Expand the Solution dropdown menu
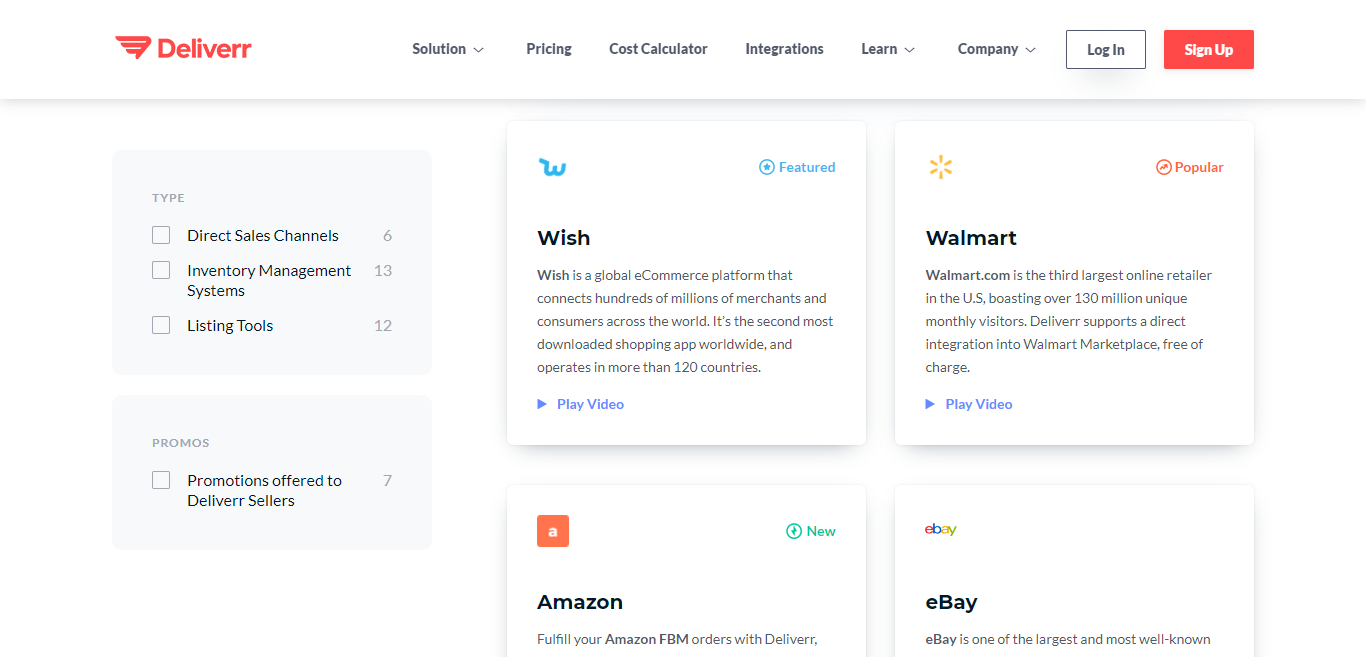 click(448, 49)
